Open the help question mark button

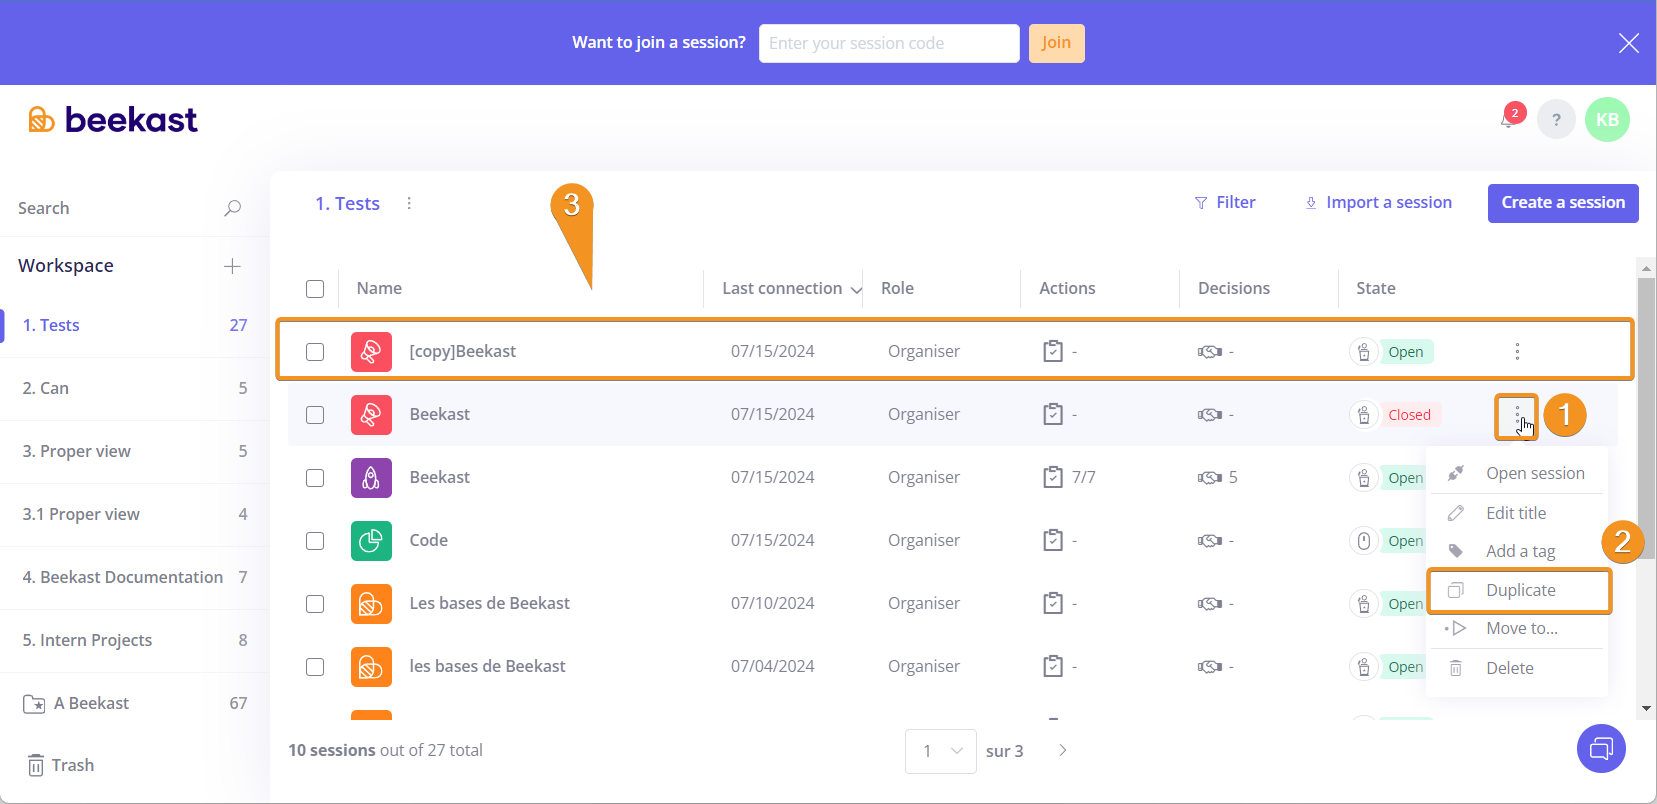(1556, 120)
